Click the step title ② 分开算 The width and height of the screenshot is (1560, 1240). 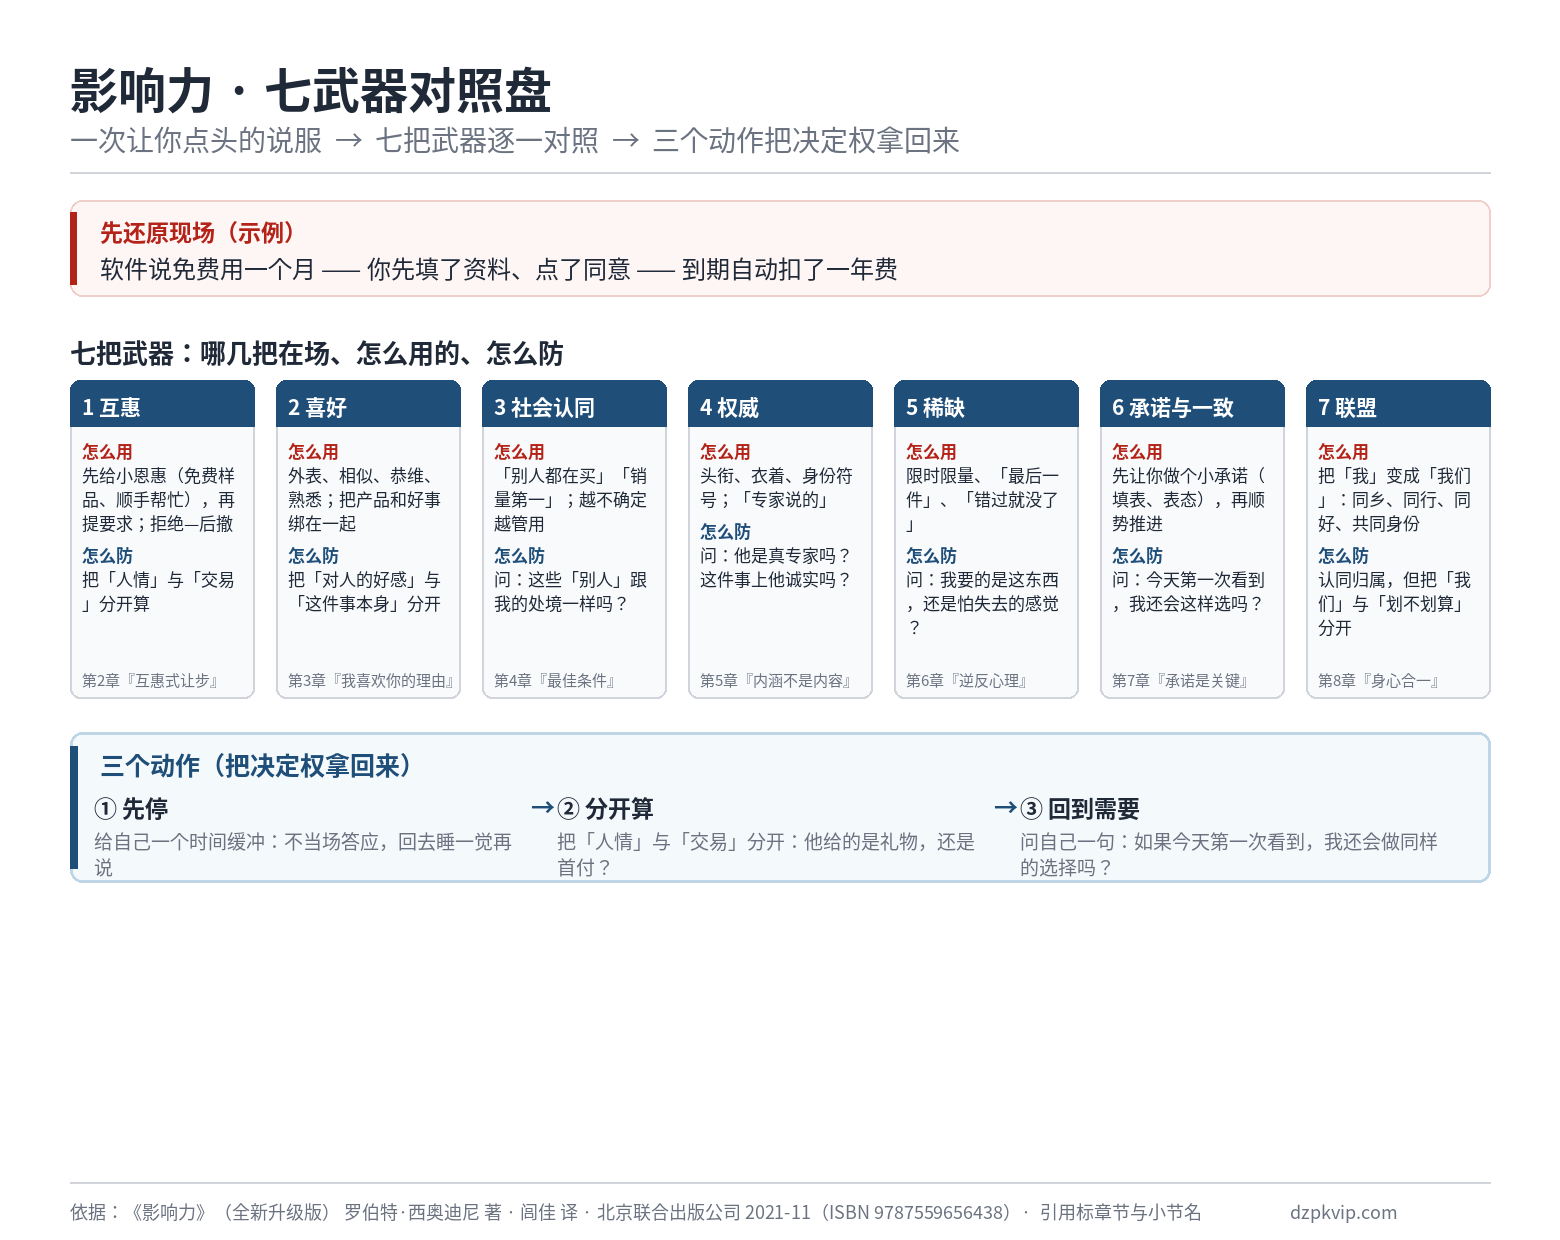605,808
